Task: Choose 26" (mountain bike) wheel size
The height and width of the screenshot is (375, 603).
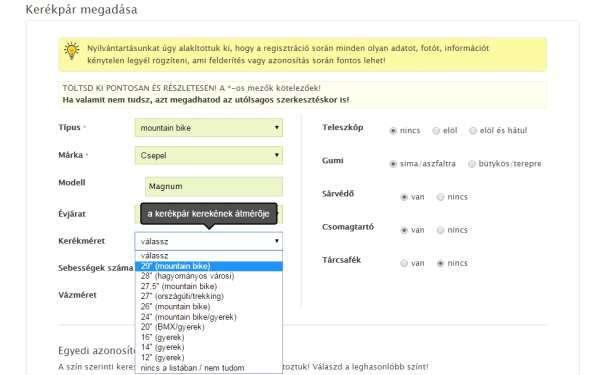Action: point(209,307)
